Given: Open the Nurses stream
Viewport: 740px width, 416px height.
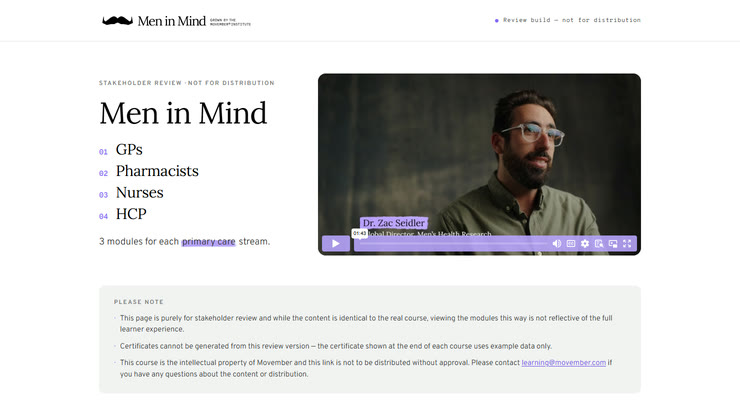Looking at the screenshot, I should 140,193.
